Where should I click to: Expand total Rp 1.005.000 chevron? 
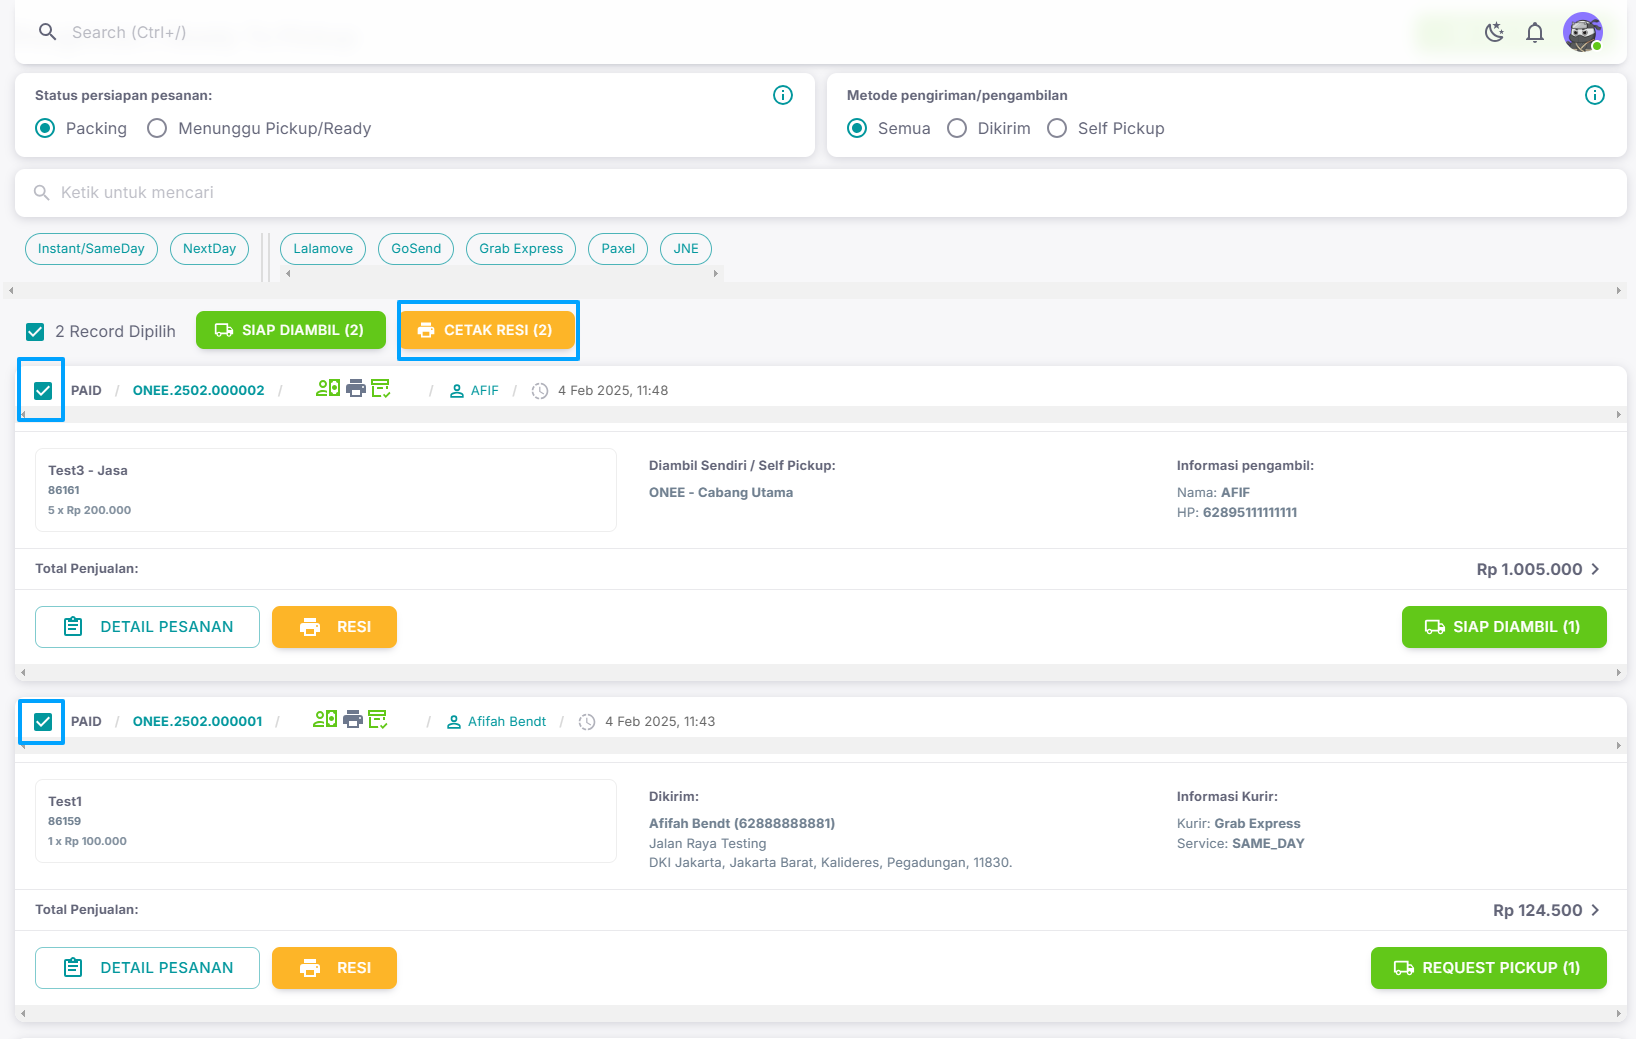pos(1595,569)
